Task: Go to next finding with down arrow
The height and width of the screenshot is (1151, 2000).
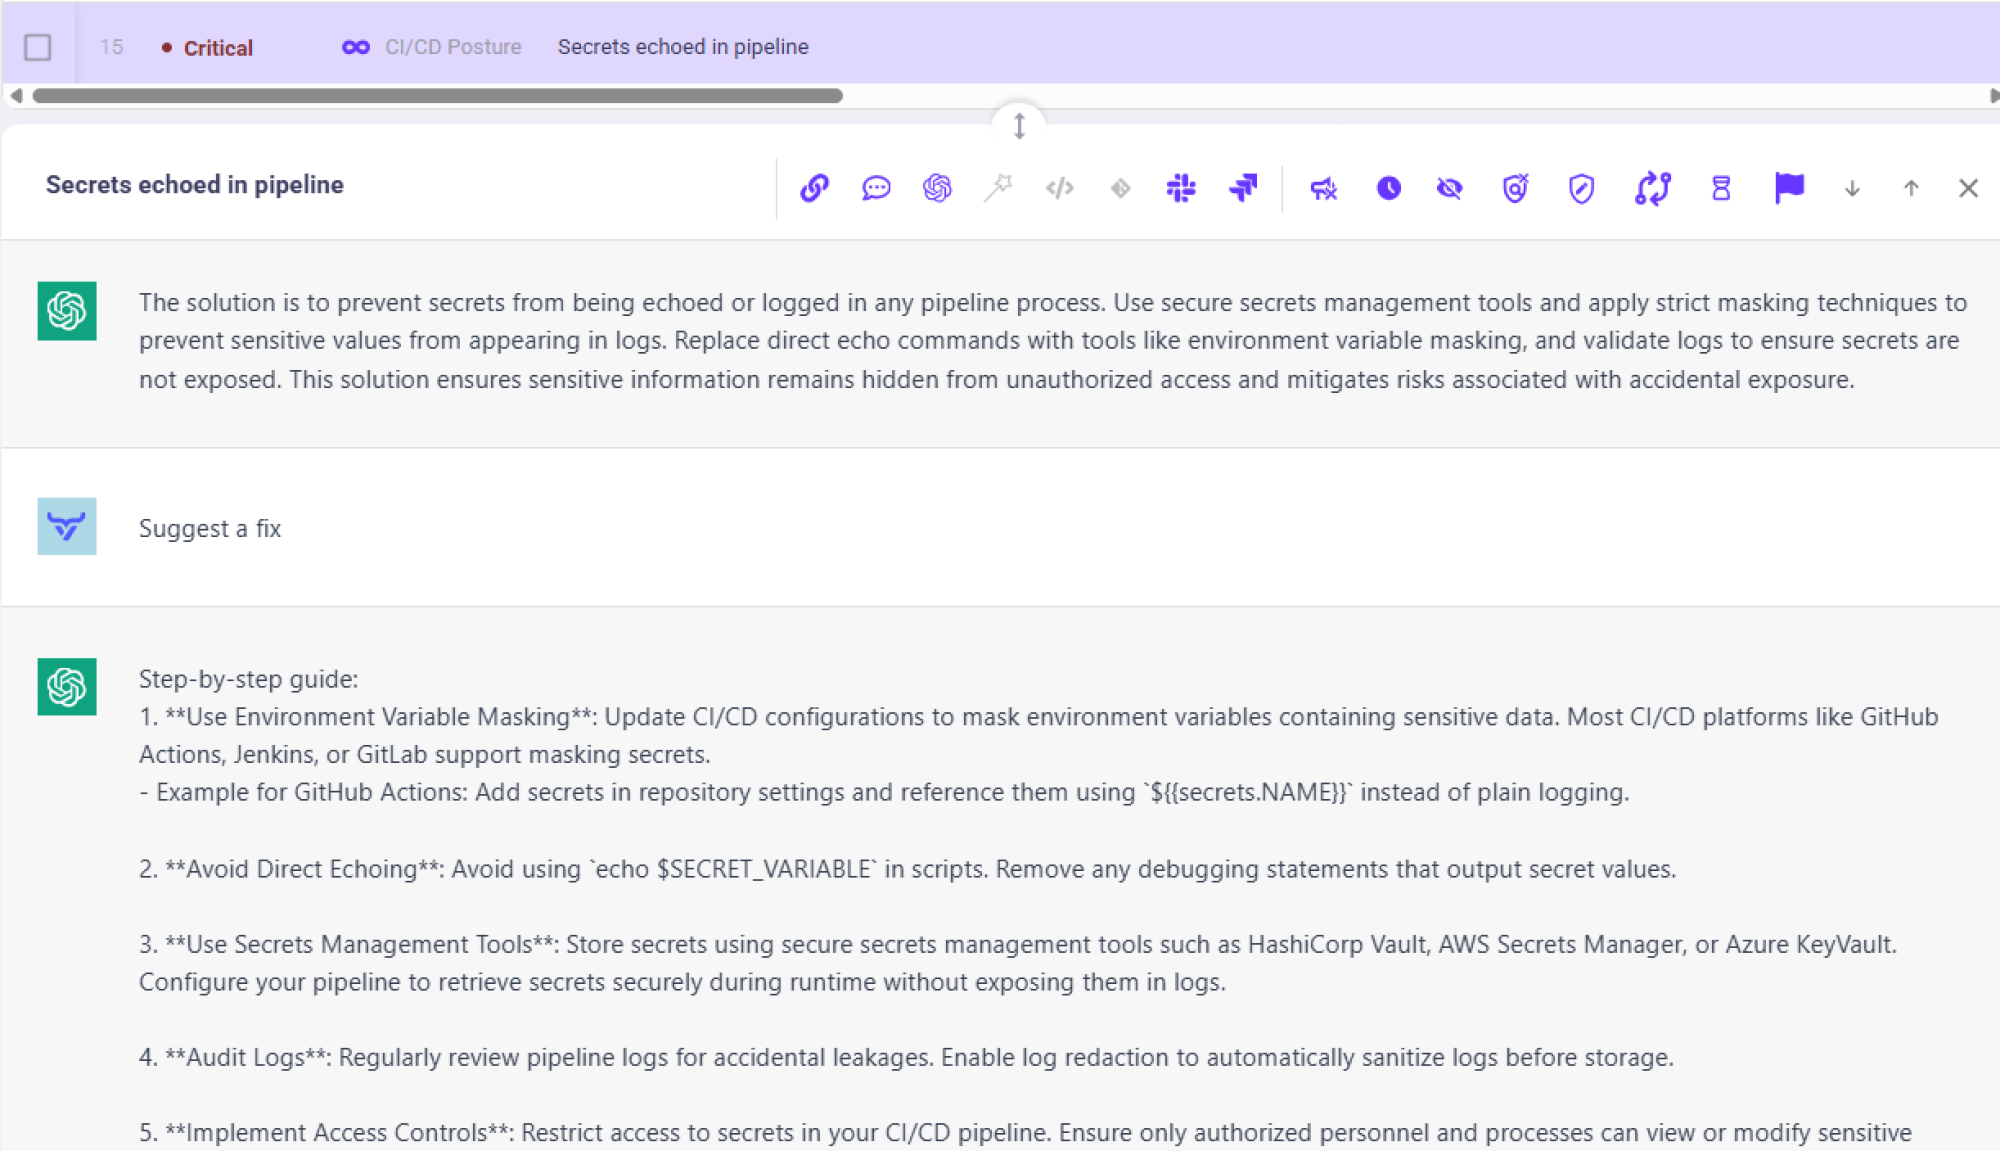Action: coord(1852,188)
